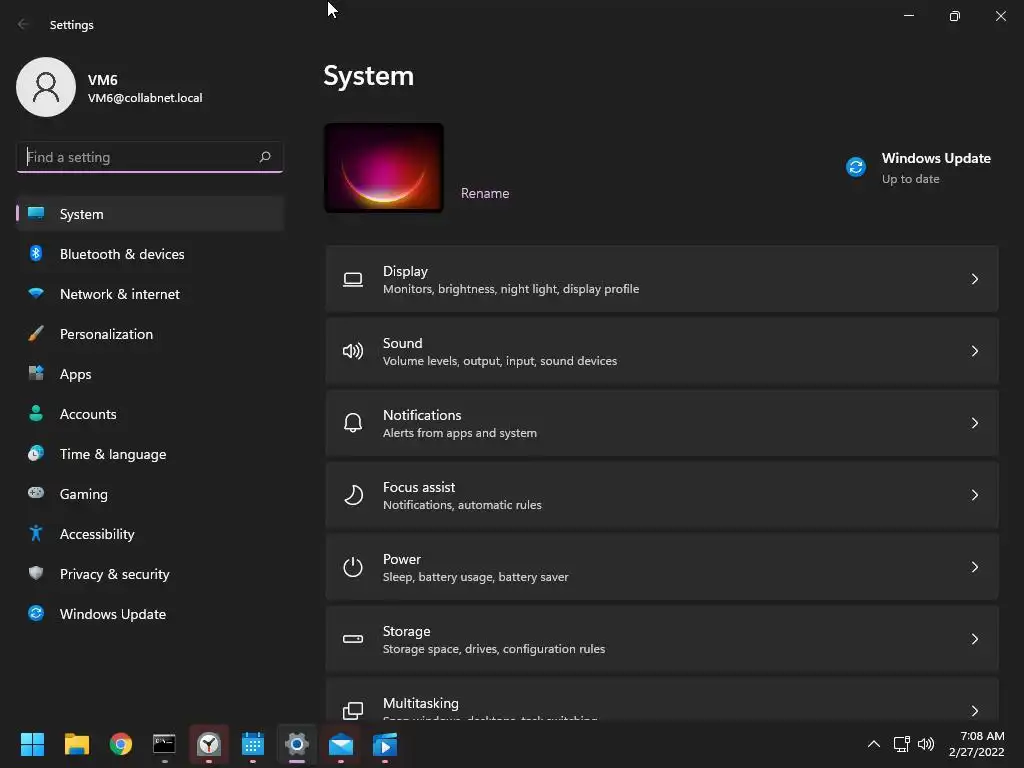The image size is (1024, 768).
Task: Click the speaker volume tray icon
Action: [x=925, y=744]
